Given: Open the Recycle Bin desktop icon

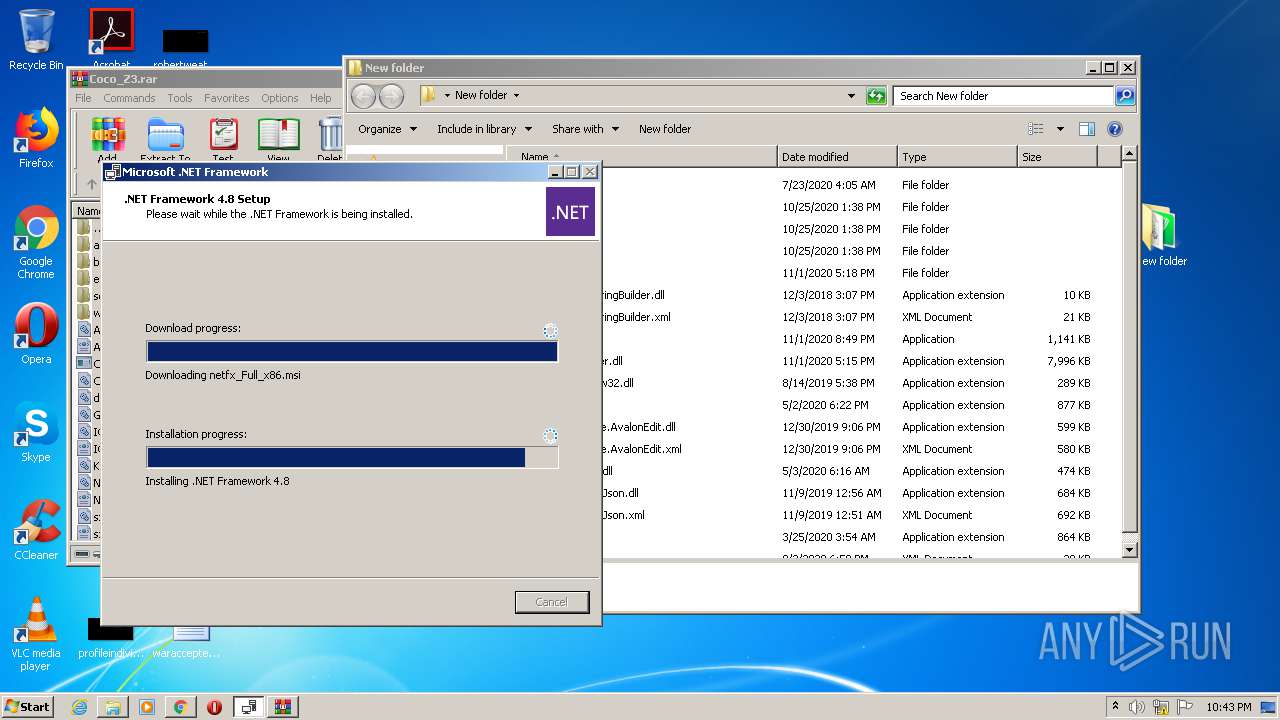Looking at the screenshot, I should pos(36,40).
